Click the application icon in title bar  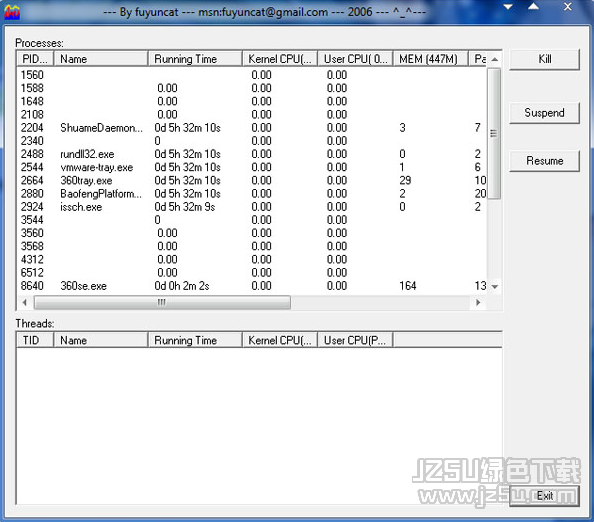[x=12, y=12]
